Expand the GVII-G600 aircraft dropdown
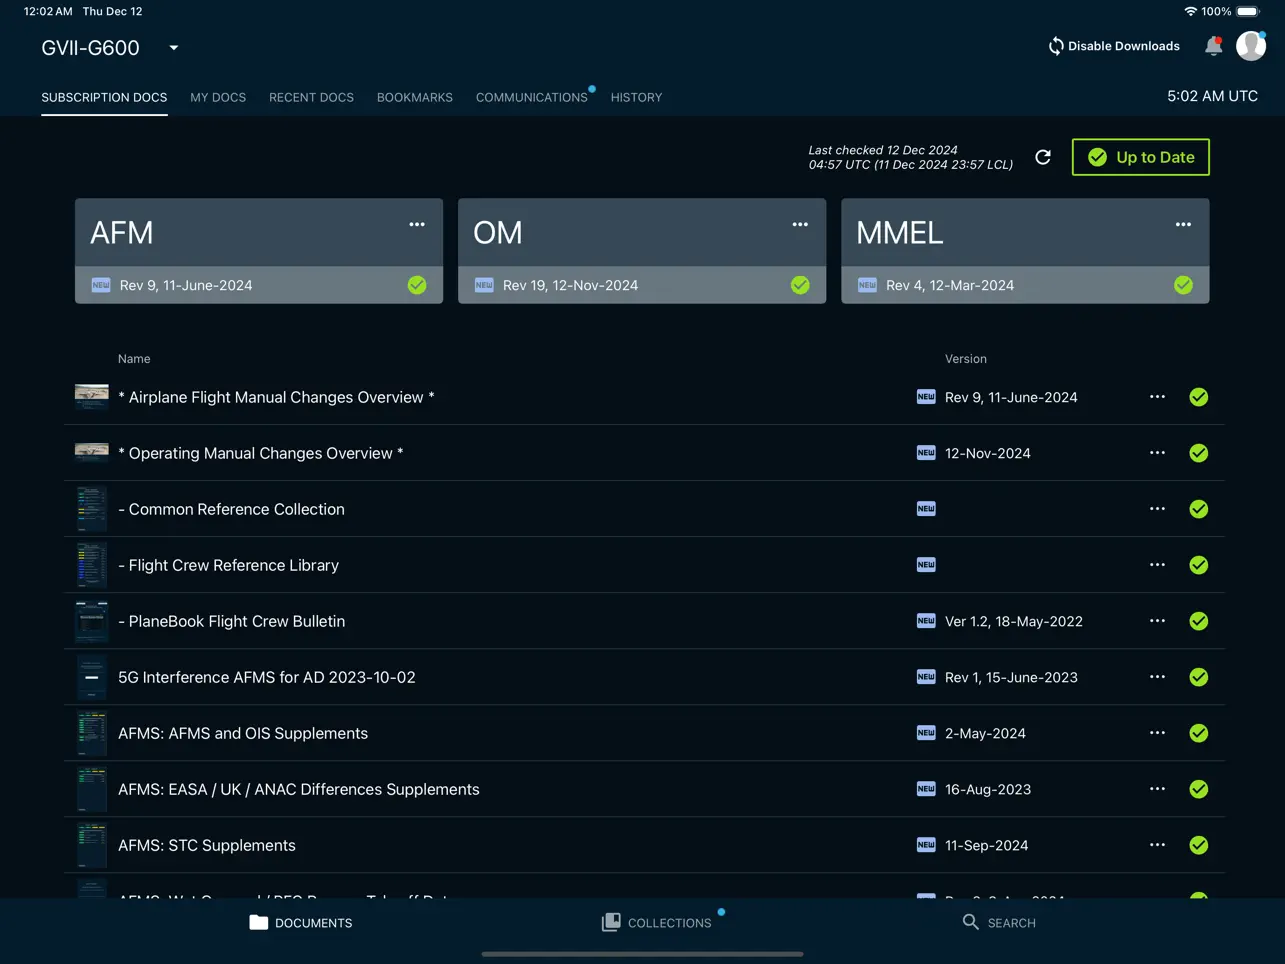1285x964 pixels. click(x=173, y=47)
